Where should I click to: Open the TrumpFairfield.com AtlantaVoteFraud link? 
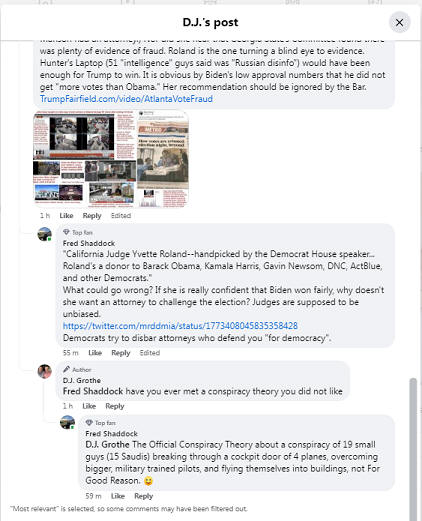click(x=126, y=99)
